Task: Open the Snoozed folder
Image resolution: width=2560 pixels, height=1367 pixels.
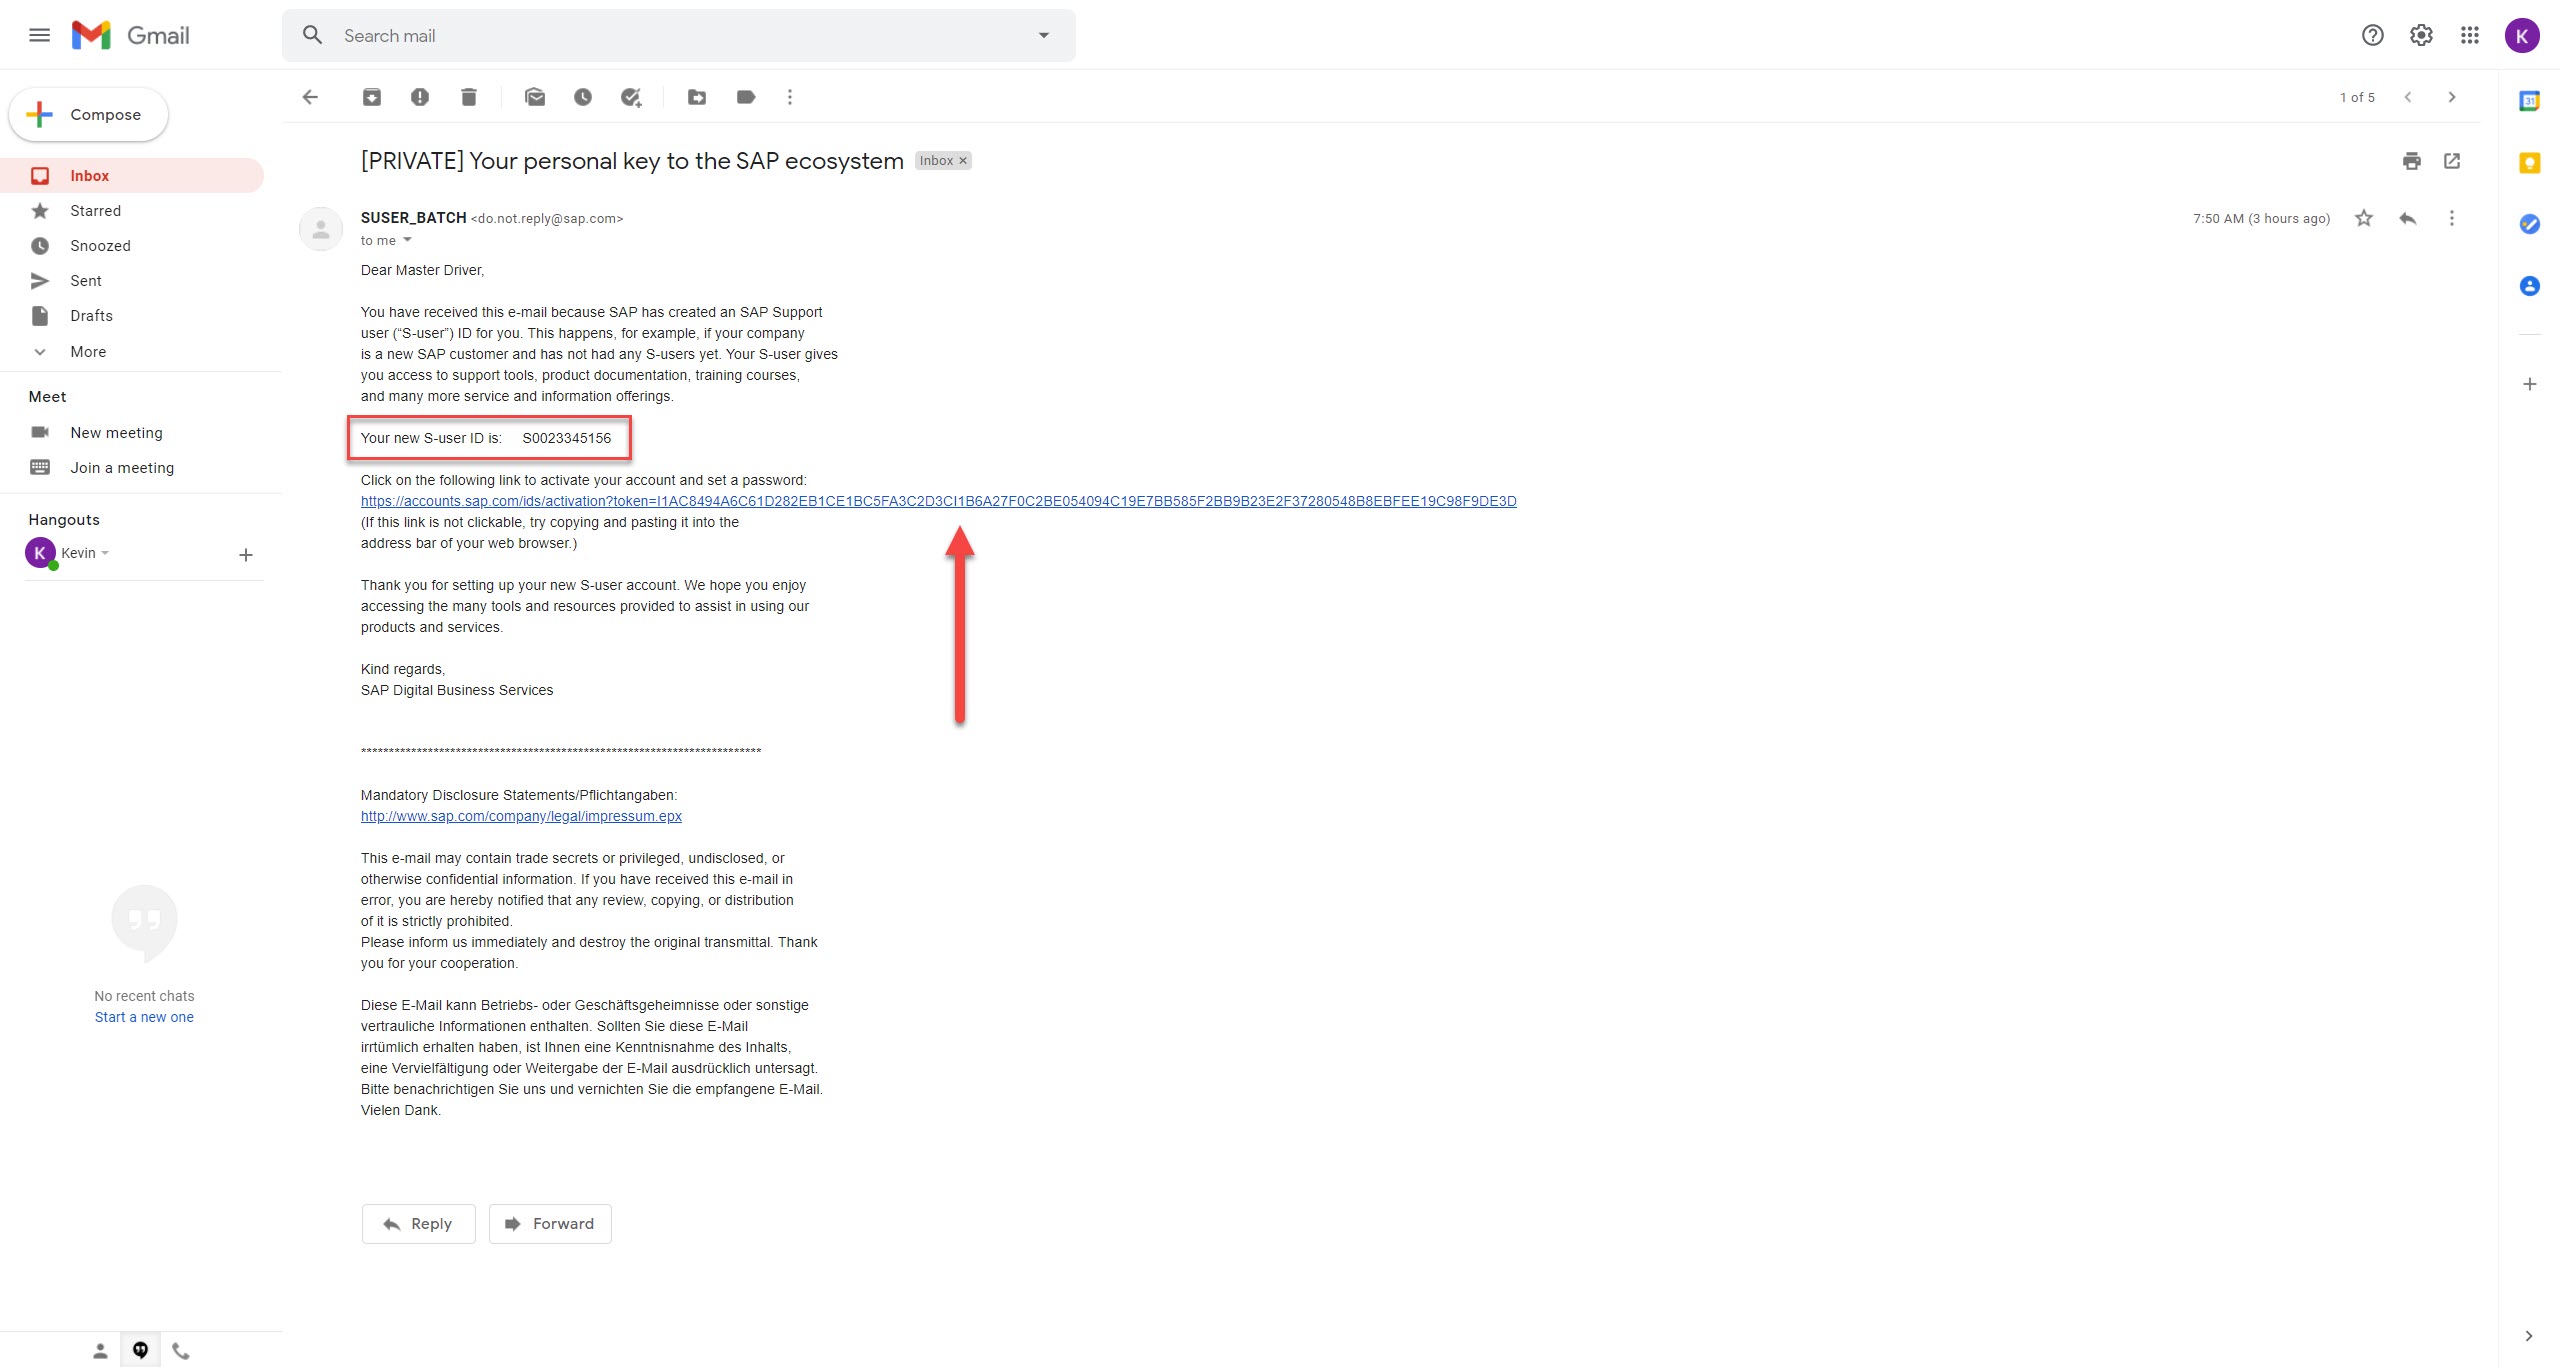Action: (x=132, y=246)
